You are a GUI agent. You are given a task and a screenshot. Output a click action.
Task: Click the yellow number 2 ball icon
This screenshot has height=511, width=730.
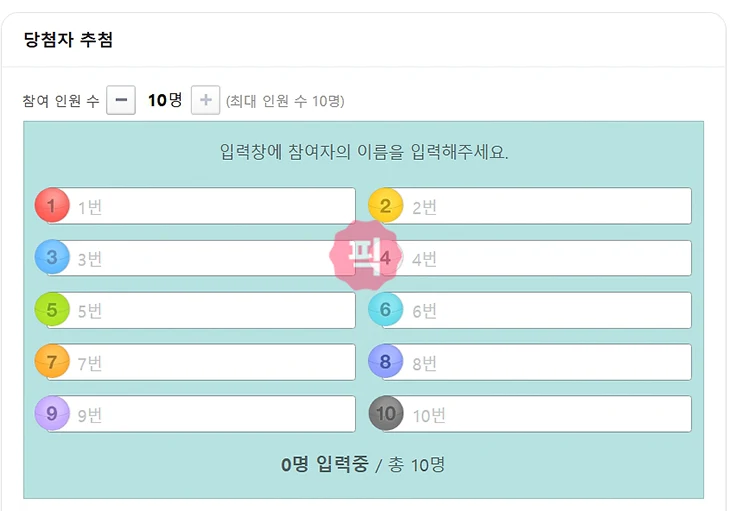(x=385, y=205)
